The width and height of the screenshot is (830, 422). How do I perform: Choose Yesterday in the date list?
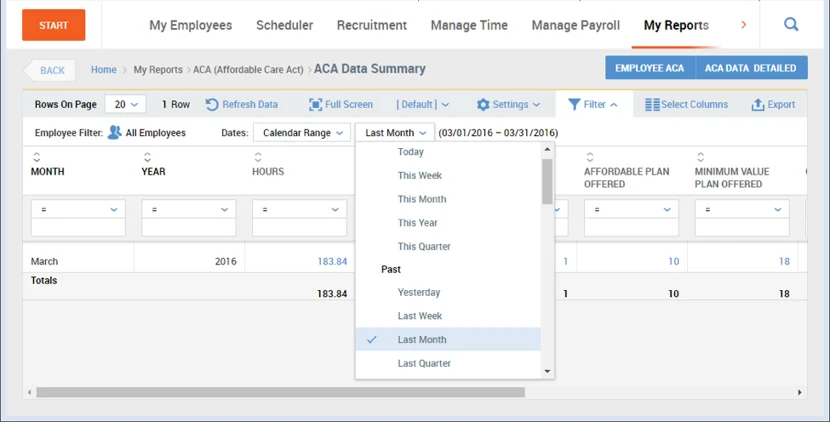(419, 293)
